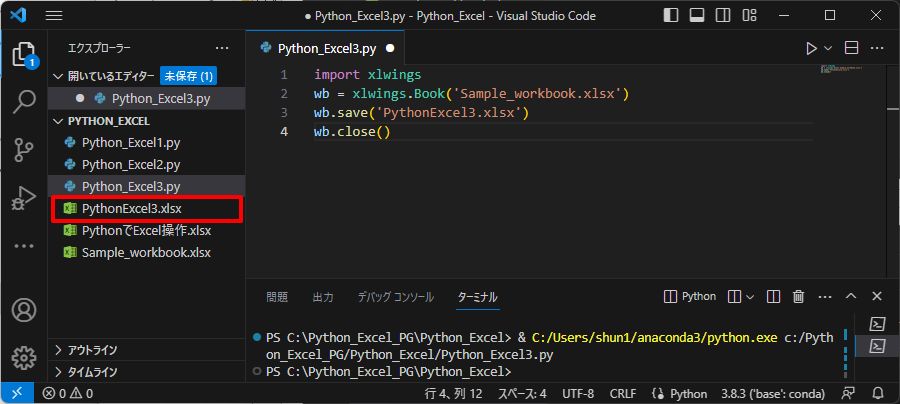Toggle the secondary side bar layout button
The width and height of the screenshot is (900, 404).
pos(723,15)
